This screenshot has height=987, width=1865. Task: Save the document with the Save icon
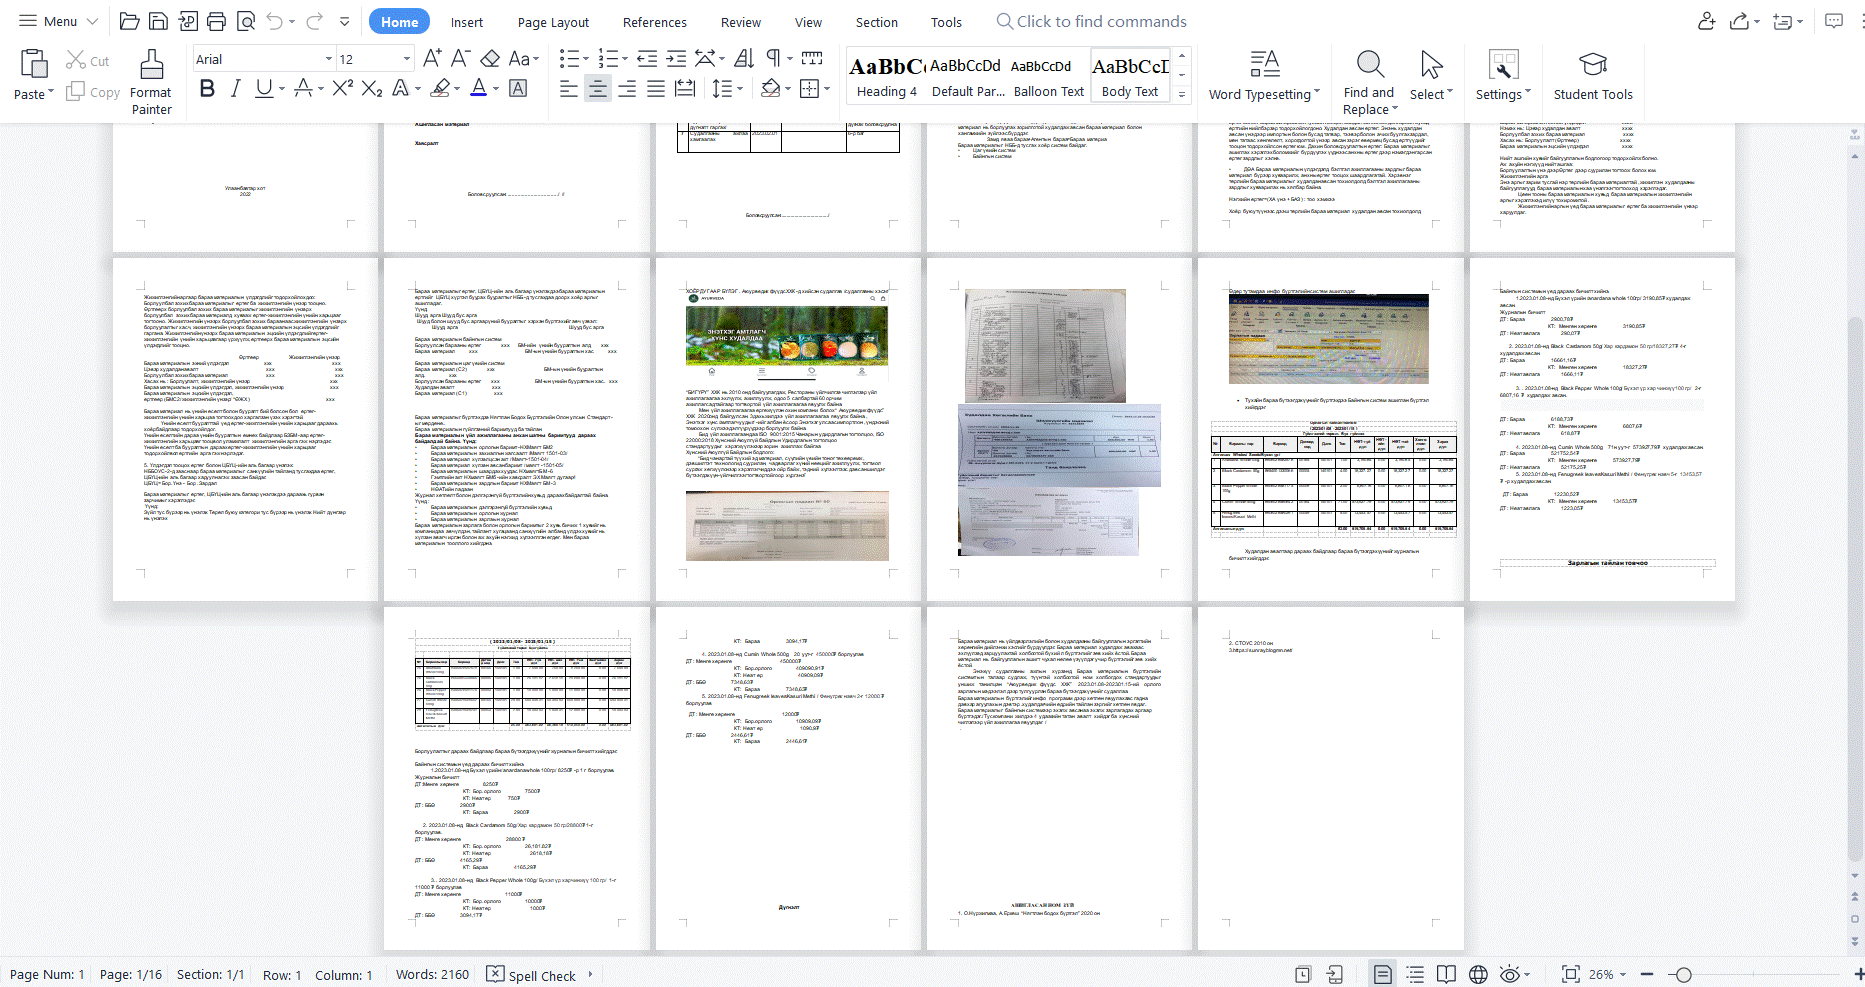click(158, 21)
